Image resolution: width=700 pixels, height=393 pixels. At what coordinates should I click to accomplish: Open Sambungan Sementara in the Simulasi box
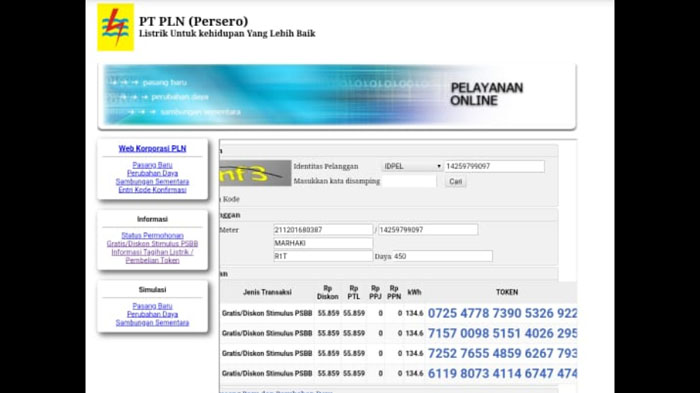tap(152, 322)
